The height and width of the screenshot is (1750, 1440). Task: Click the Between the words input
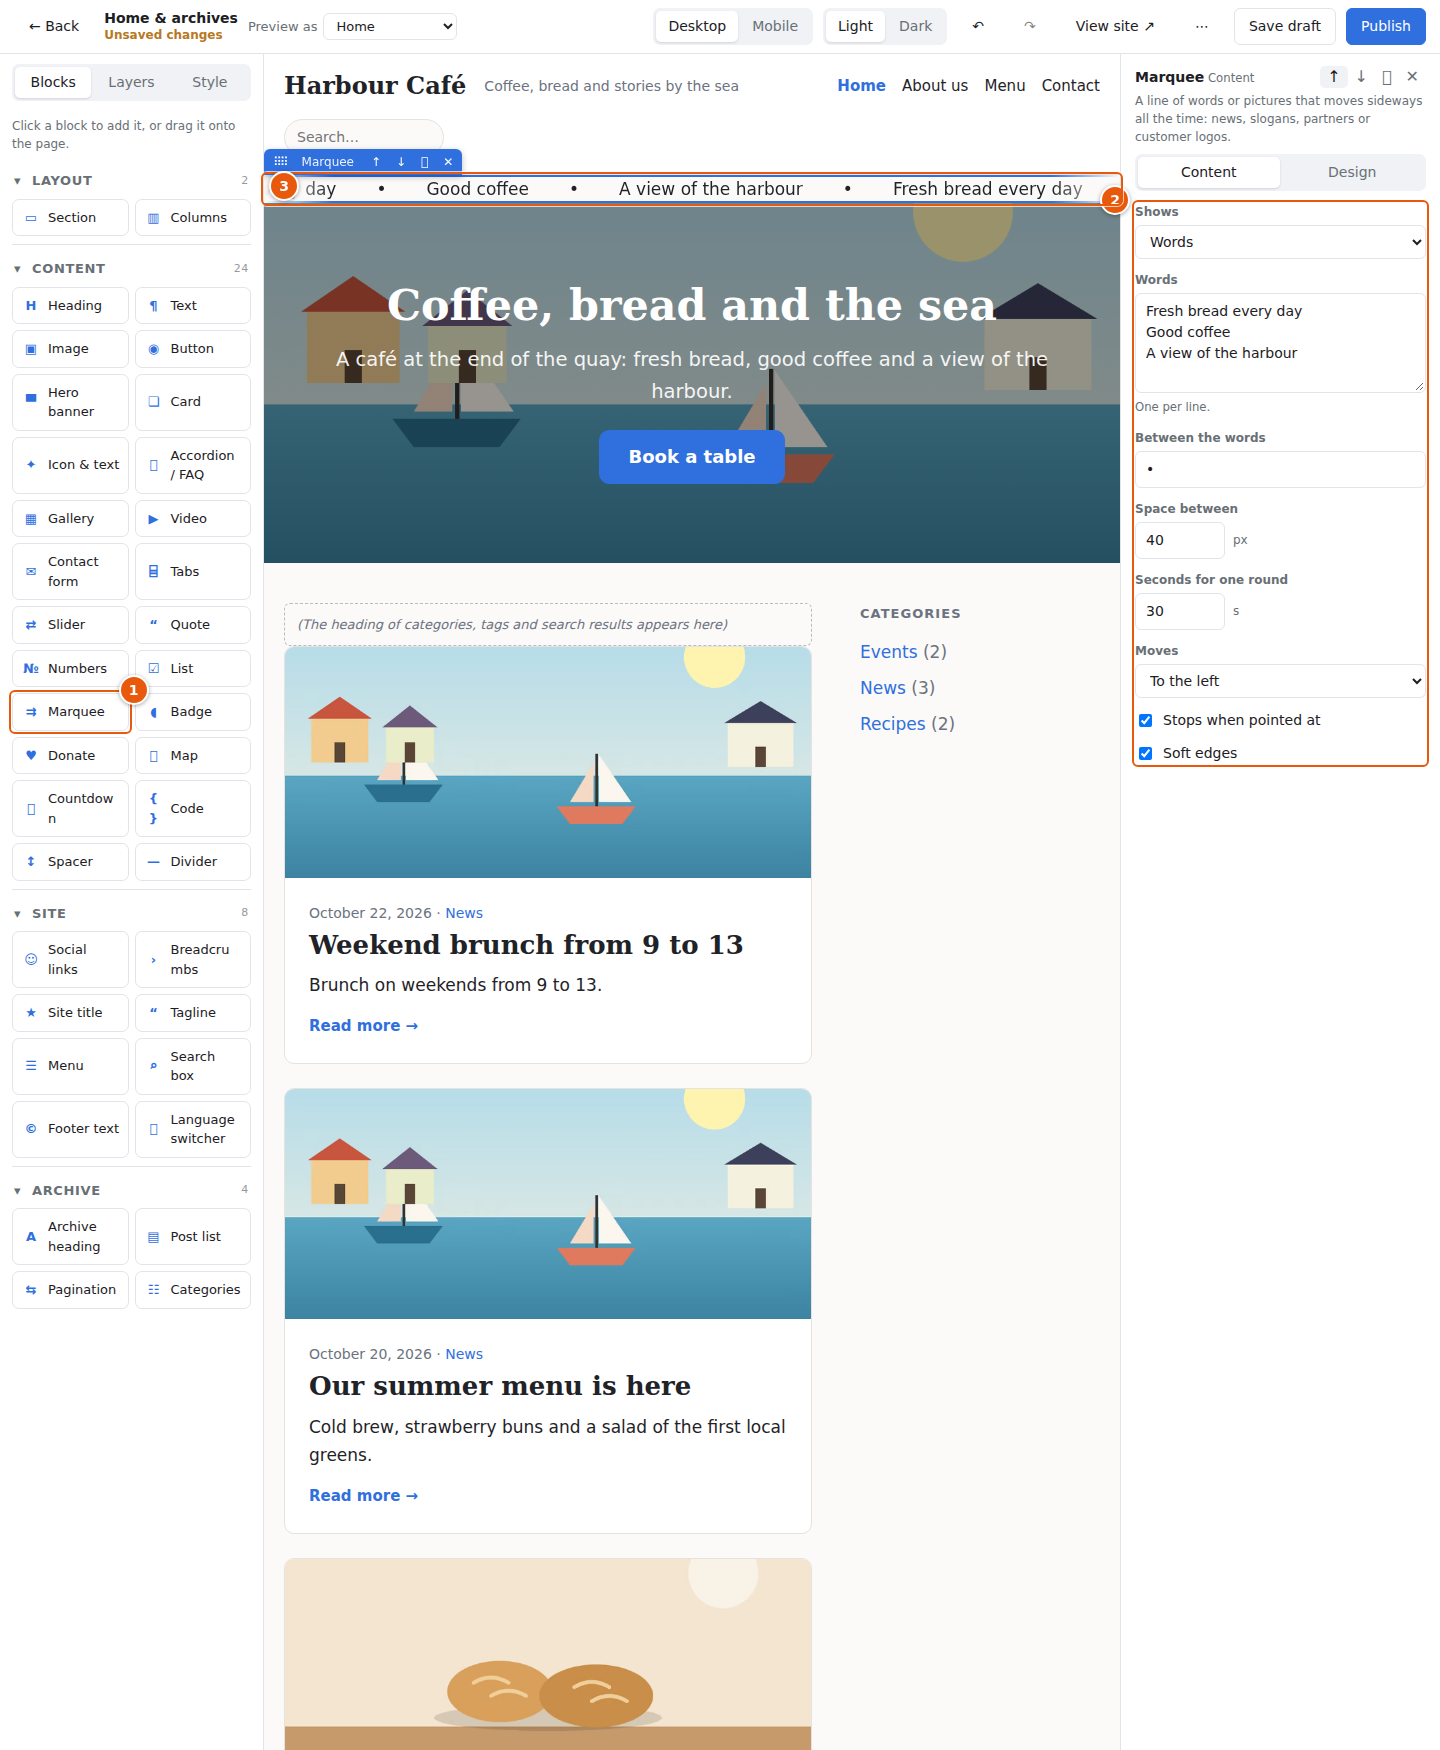pyautogui.click(x=1280, y=469)
